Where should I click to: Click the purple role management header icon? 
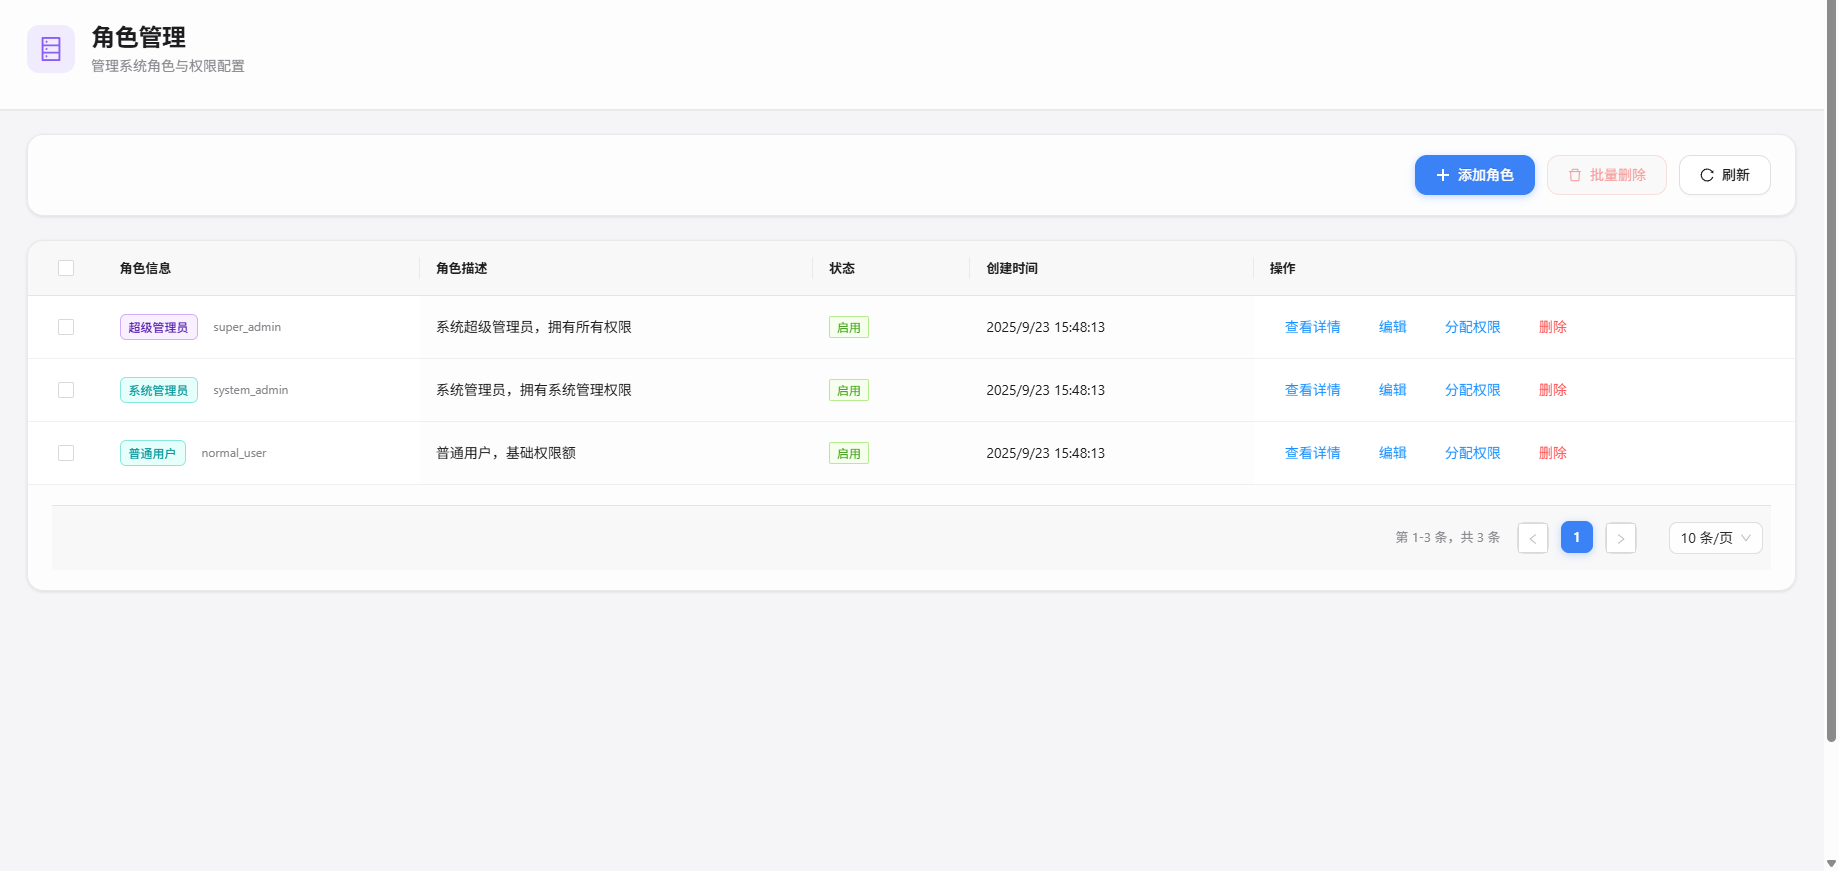(x=51, y=49)
